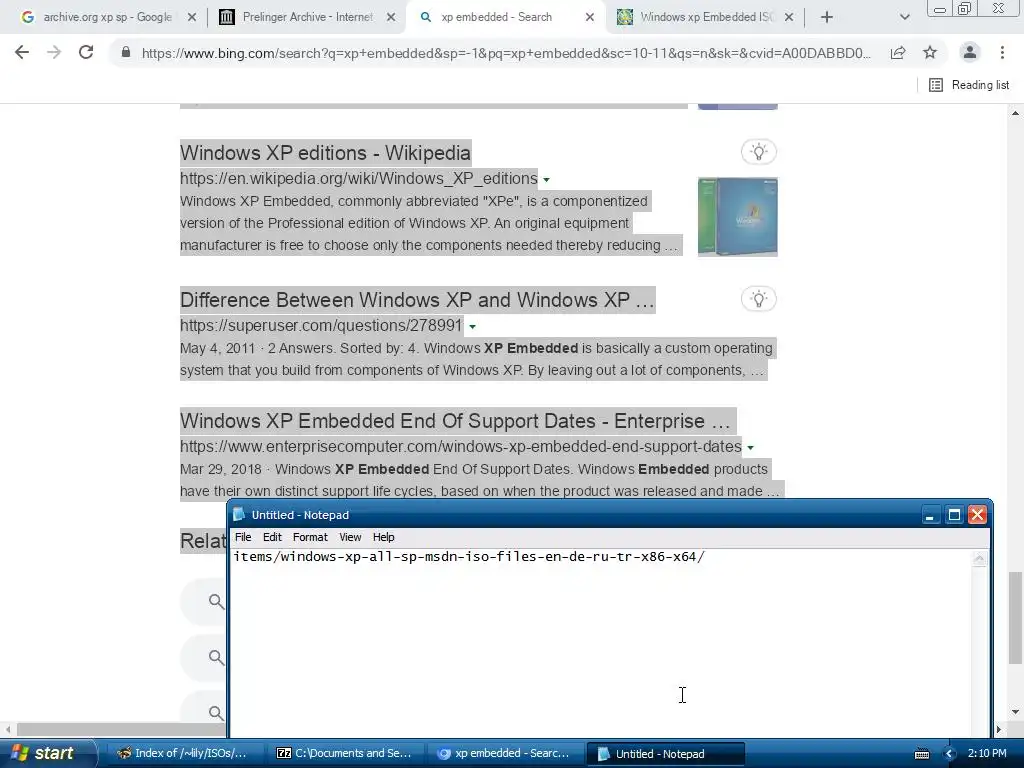Switch to the Windows xp Embedded ISO tab

click(x=705, y=17)
